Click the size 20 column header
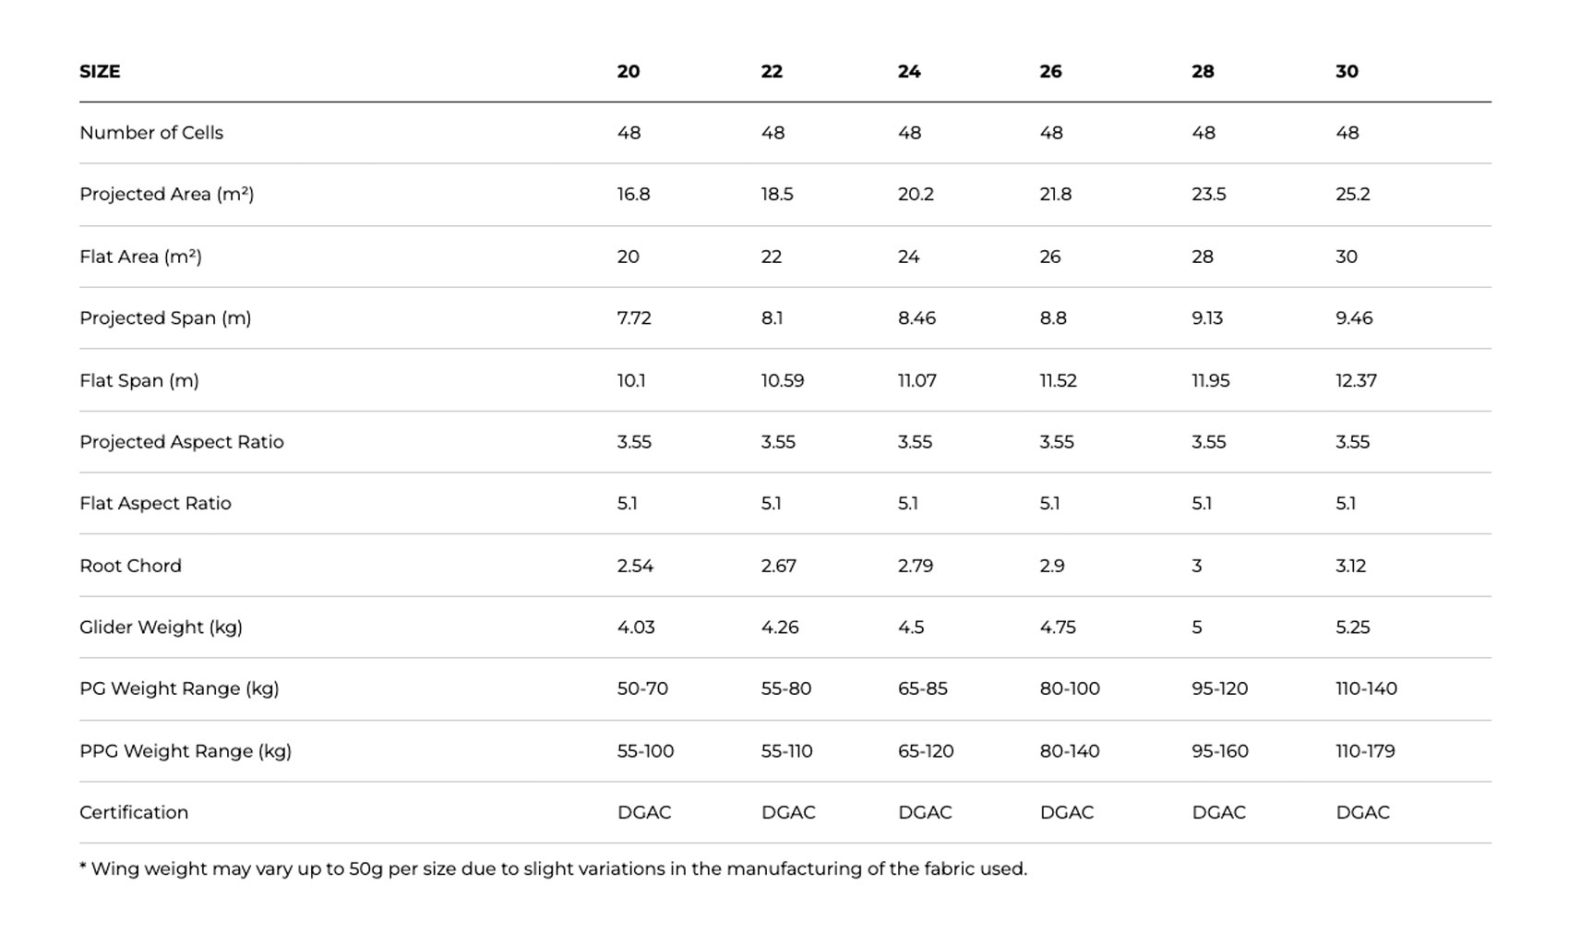 coord(628,71)
